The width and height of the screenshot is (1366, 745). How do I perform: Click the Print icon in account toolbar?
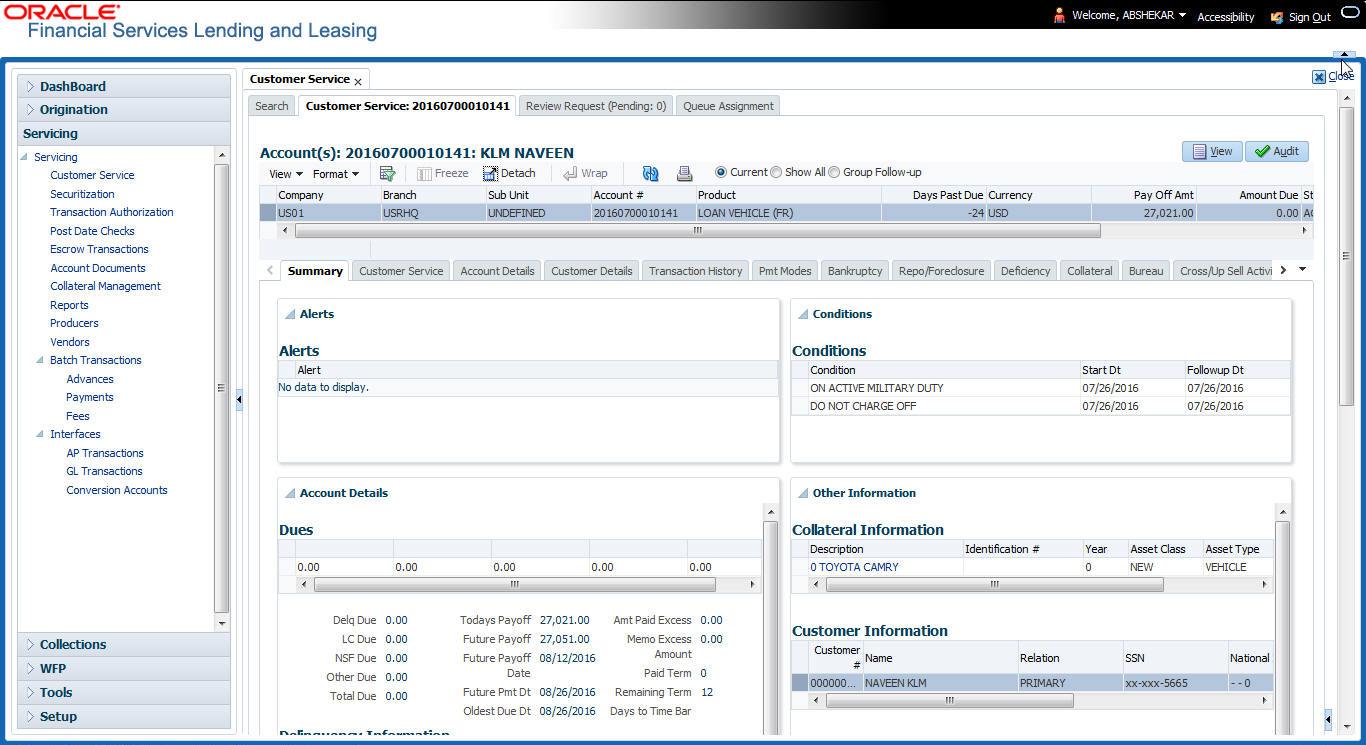click(x=684, y=173)
